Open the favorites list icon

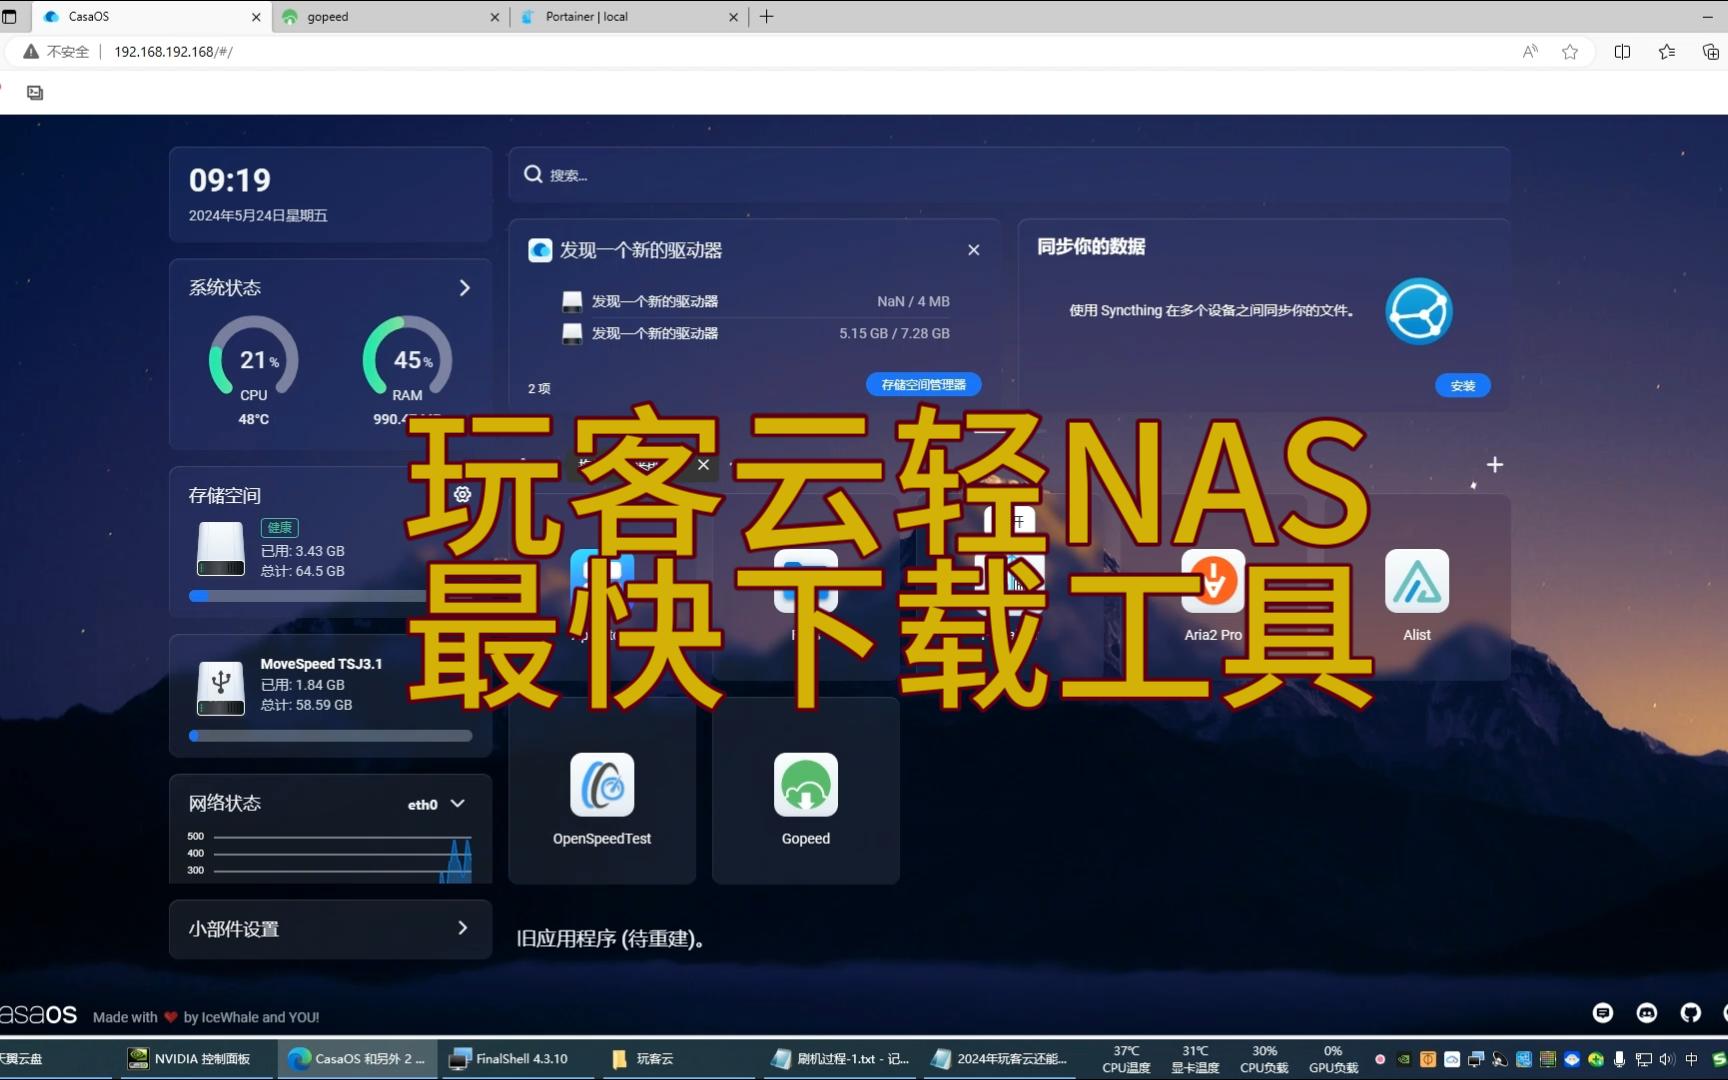[1666, 52]
